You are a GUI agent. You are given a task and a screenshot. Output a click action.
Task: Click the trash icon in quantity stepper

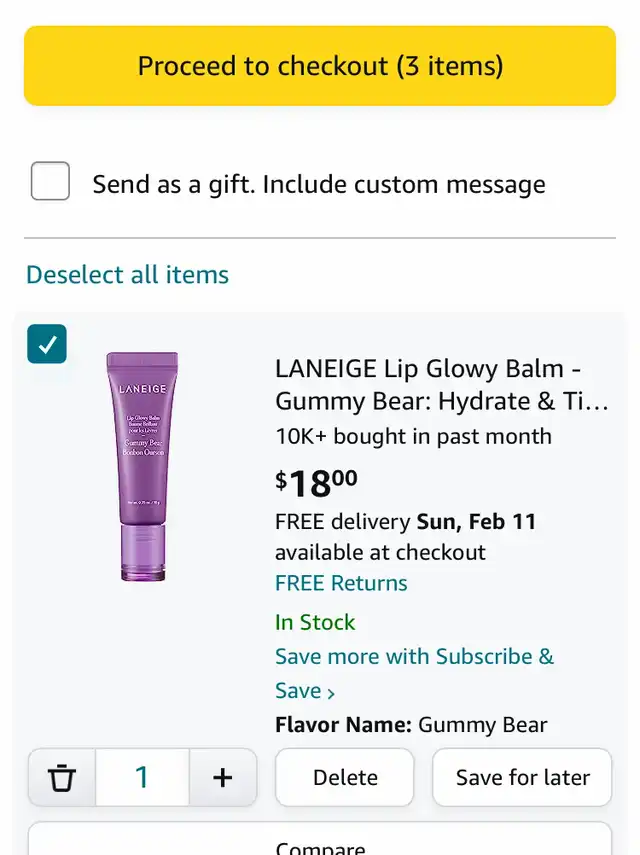62,777
